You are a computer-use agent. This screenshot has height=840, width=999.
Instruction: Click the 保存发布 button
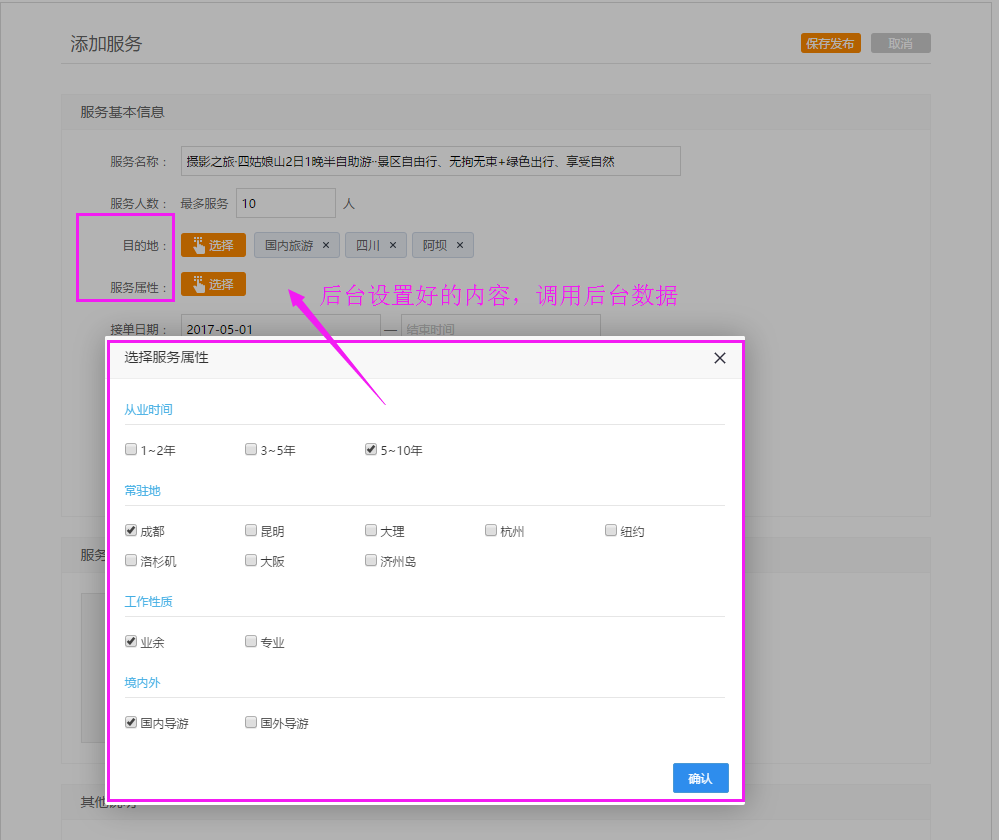point(830,44)
